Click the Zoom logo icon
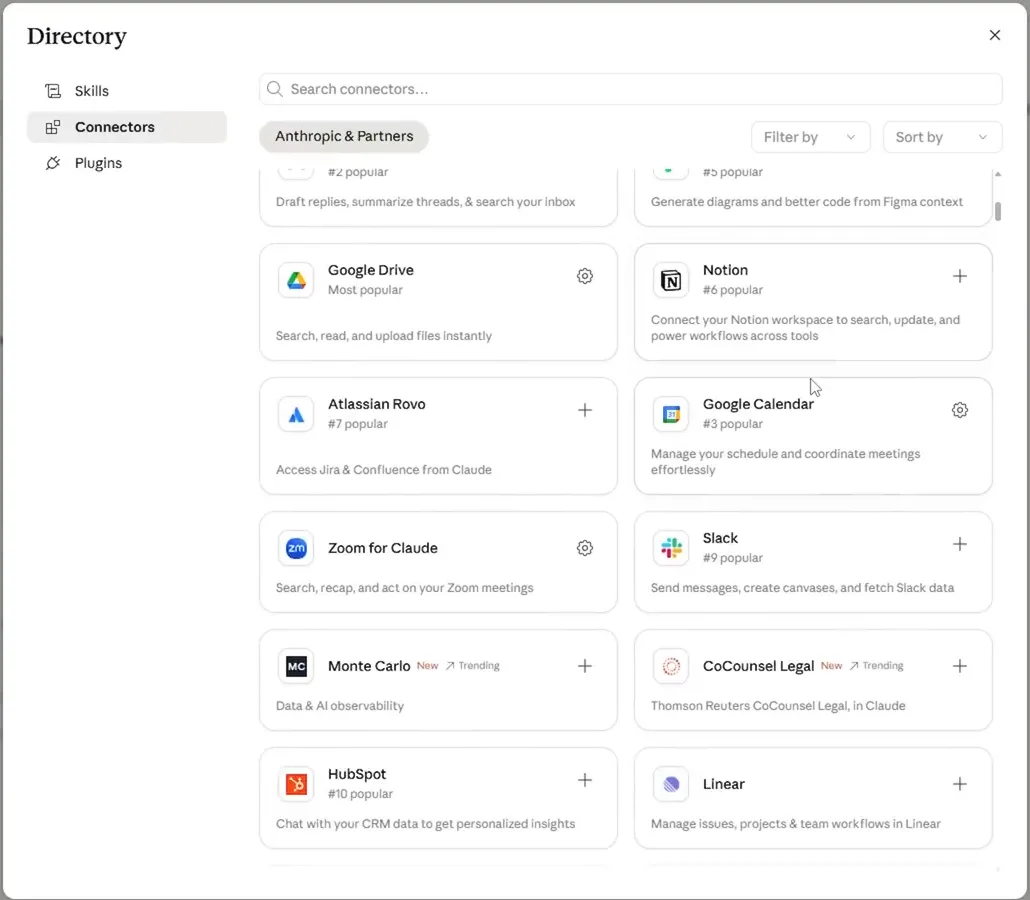Image resolution: width=1030 pixels, height=900 pixels. pyautogui.click(x=296, y=548)
